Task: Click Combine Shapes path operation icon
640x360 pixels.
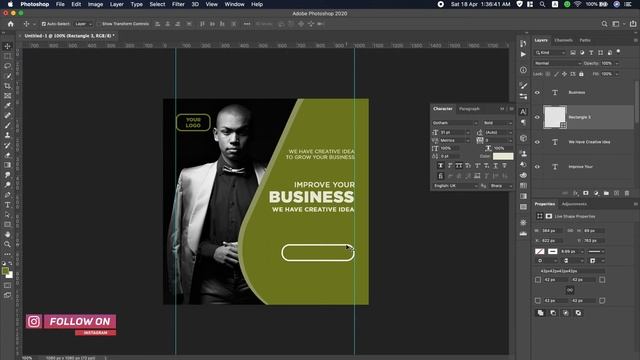Action: tap(540, 313)
